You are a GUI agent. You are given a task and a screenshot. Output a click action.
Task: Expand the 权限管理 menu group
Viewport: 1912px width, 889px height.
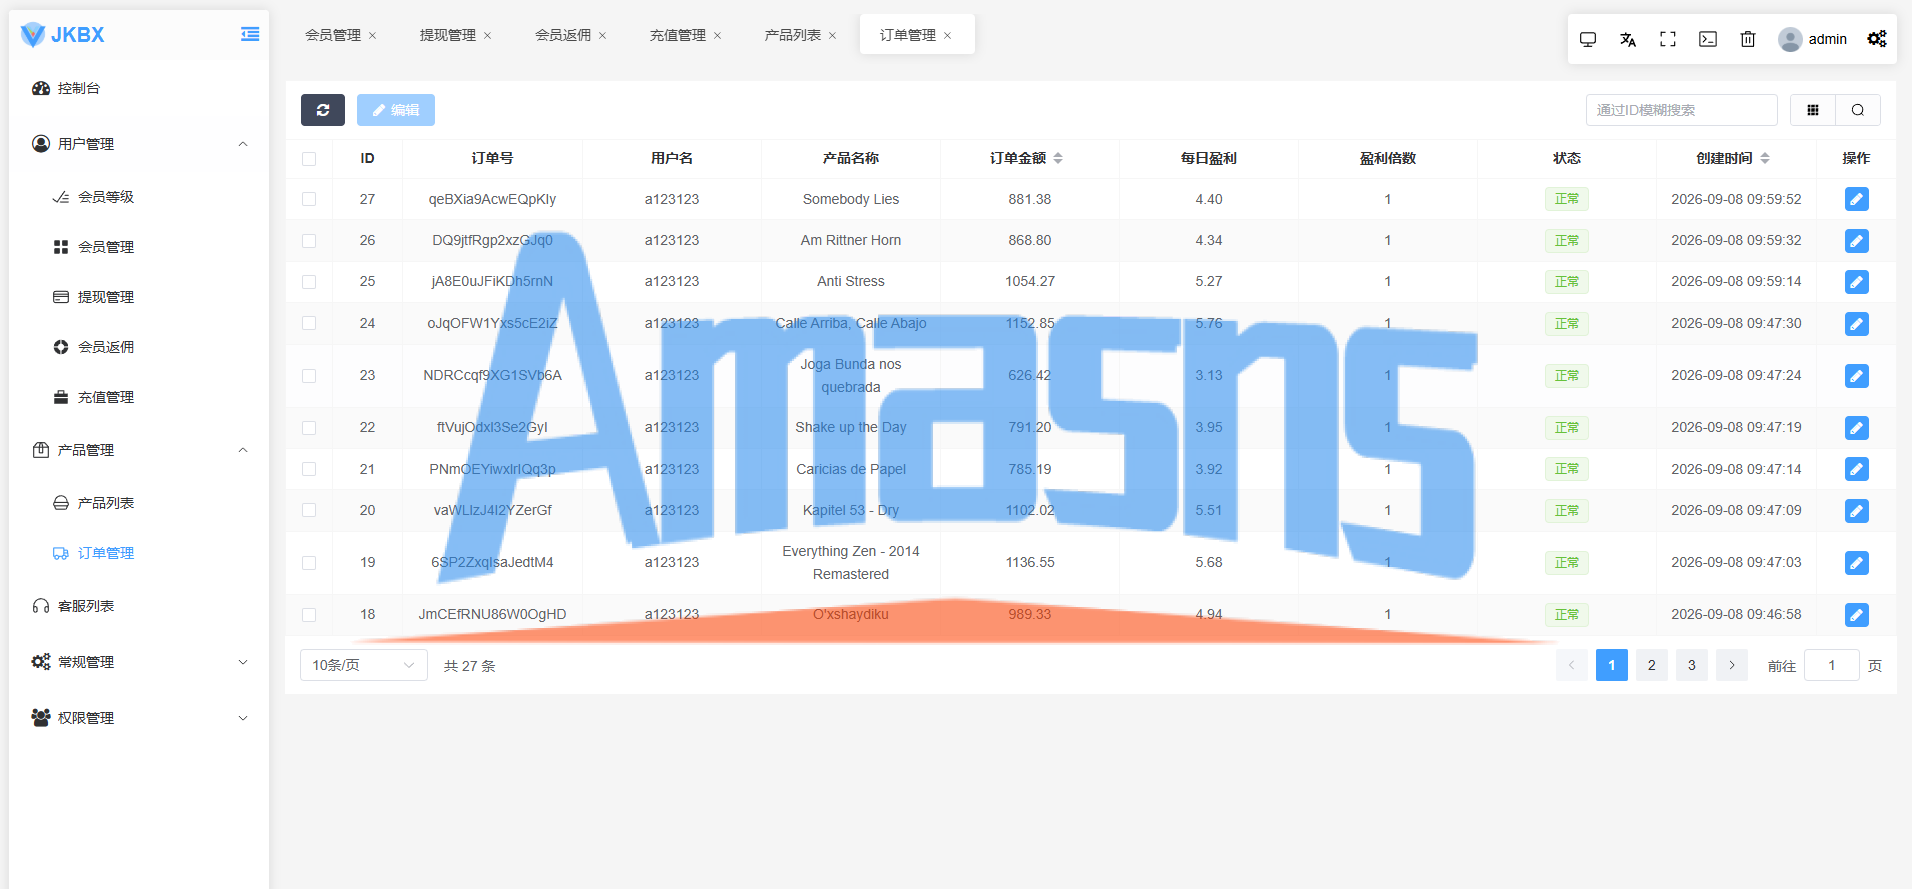click(140, 718)
